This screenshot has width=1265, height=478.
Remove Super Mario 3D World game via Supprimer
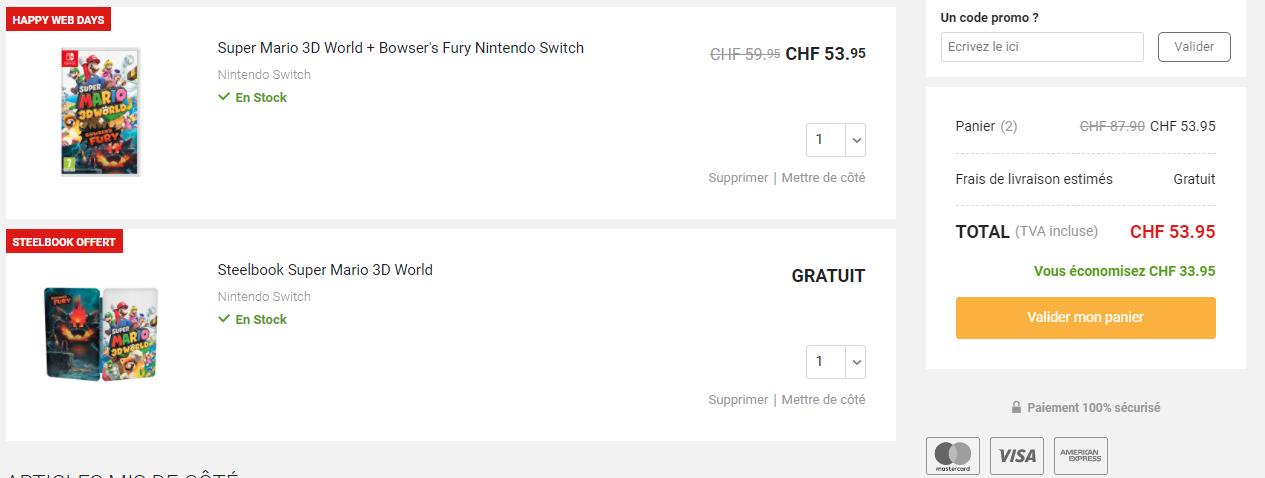coord(738,178)
